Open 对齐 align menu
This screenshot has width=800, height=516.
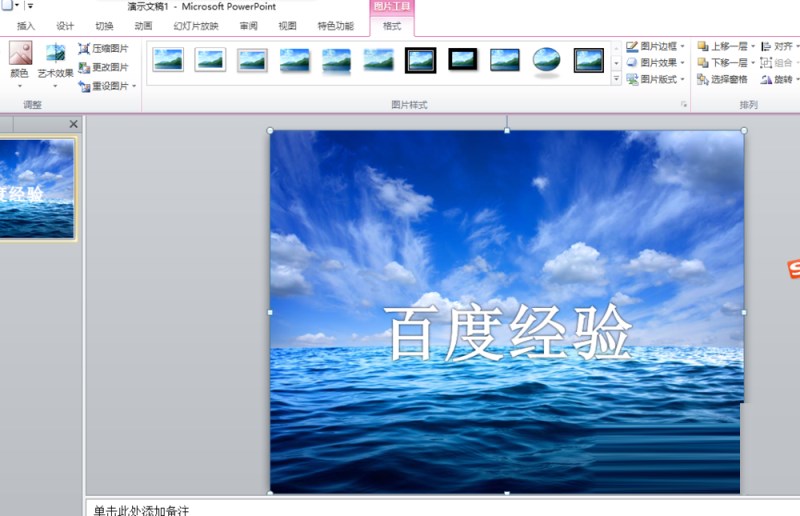click(778, 46)
